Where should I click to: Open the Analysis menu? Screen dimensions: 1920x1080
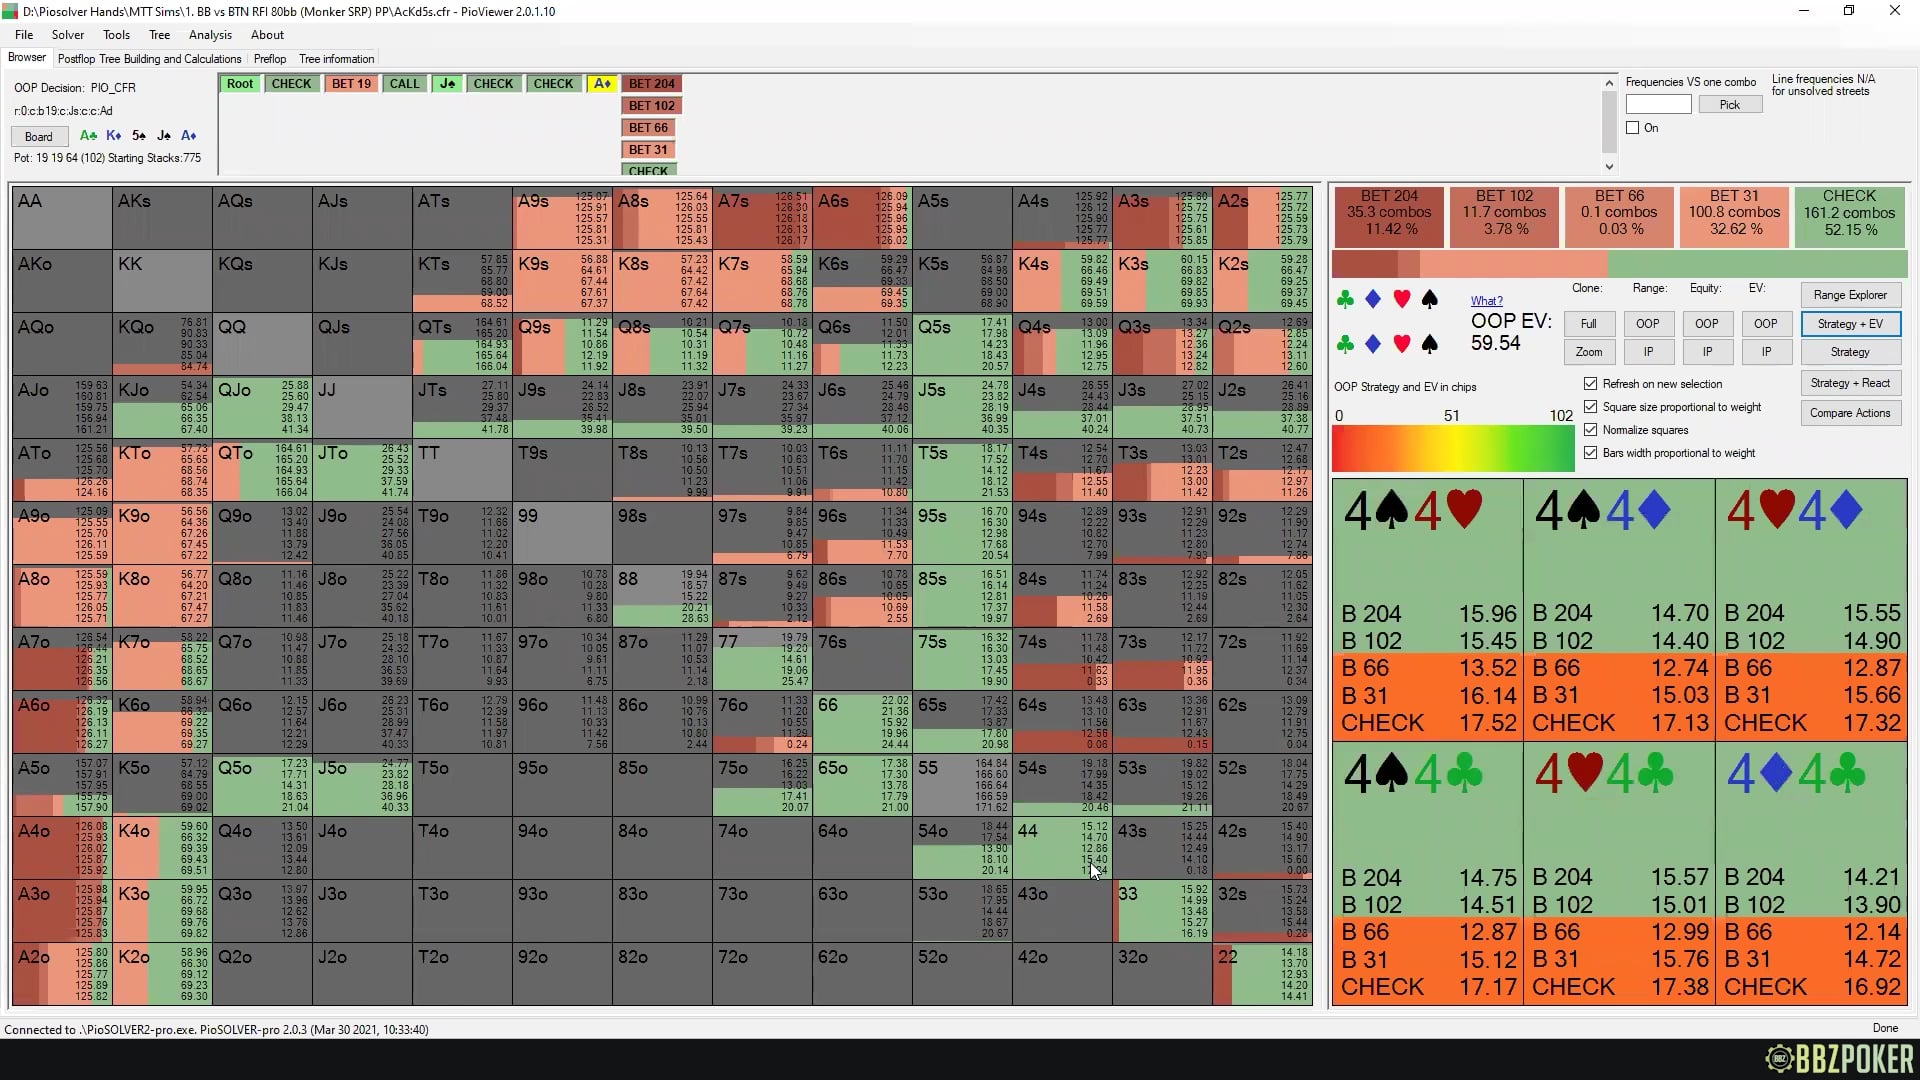[x=210, y=34]
